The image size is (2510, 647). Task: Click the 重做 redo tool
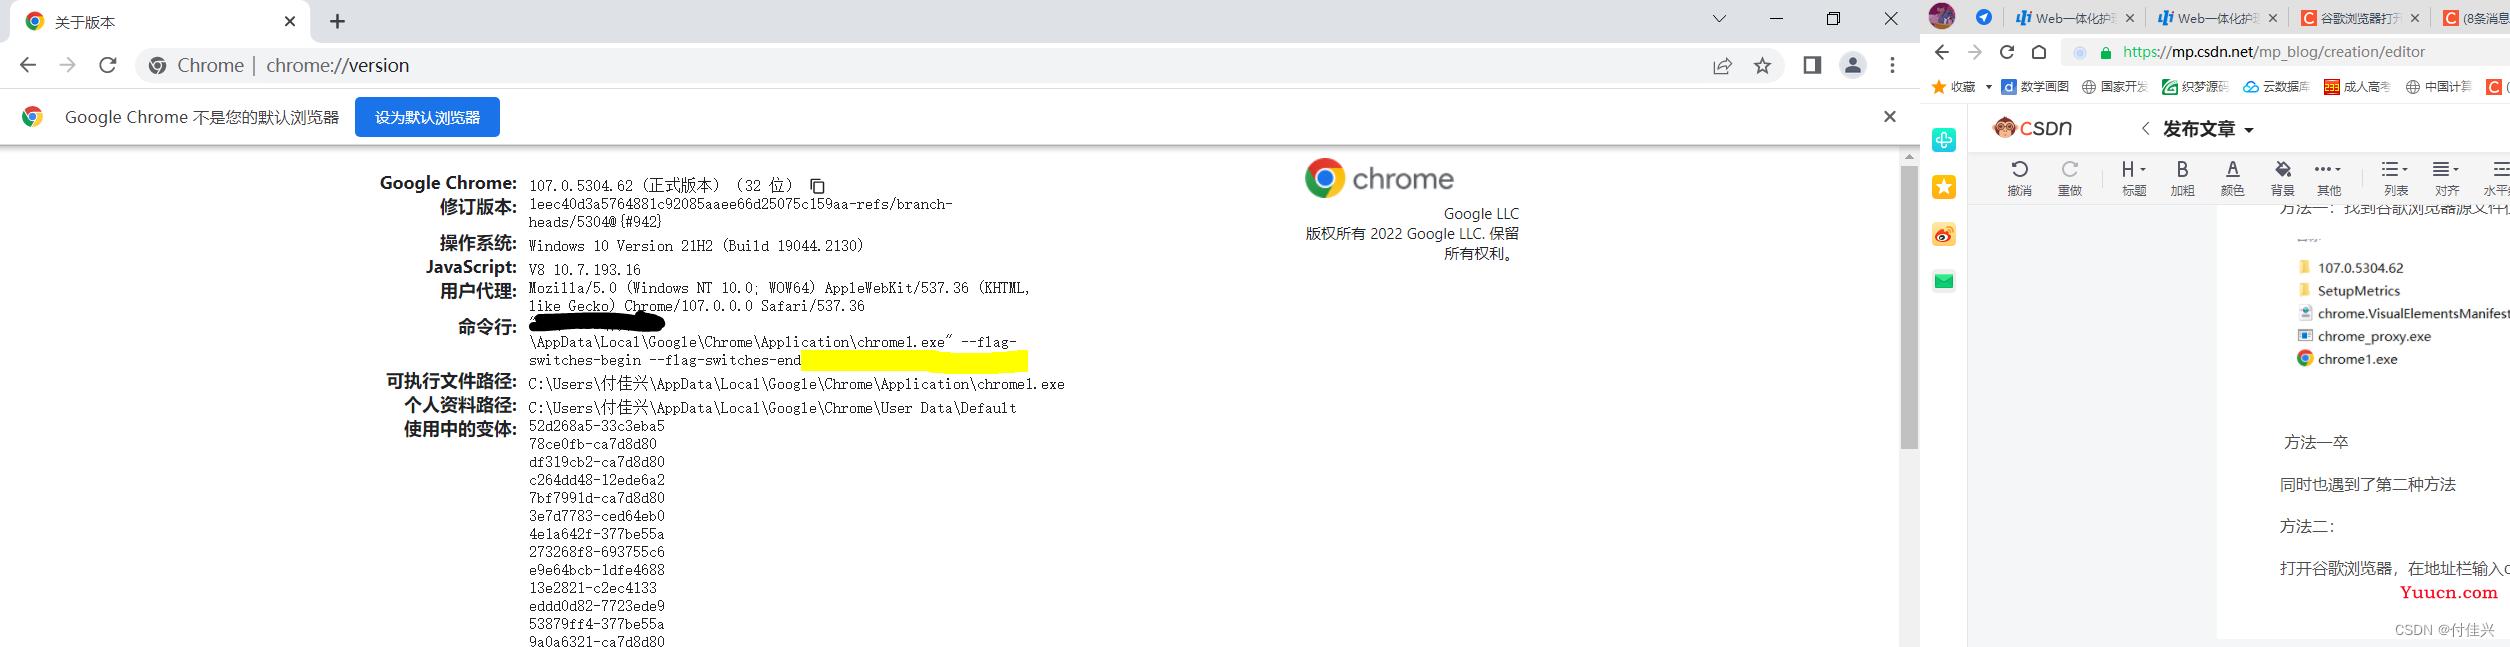click(2070, 178)
